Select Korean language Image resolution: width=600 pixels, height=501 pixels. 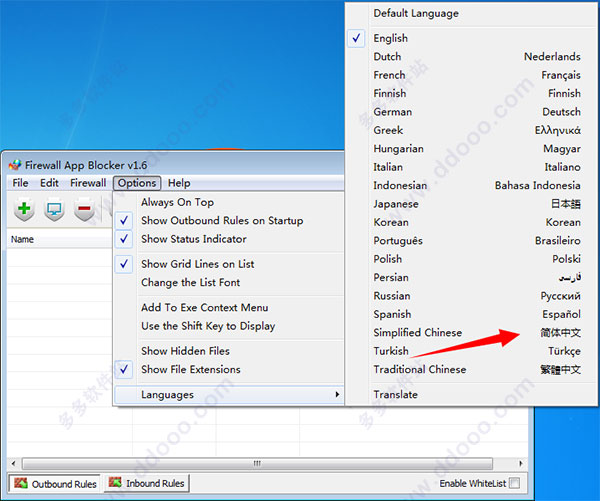[x=471, y=222]
